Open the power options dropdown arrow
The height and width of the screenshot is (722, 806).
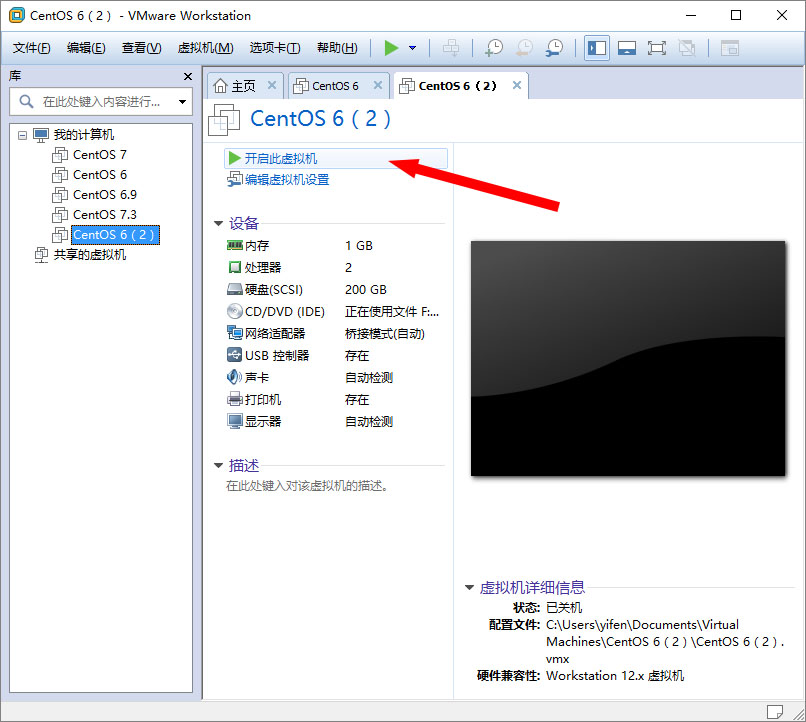pos(412,48)
